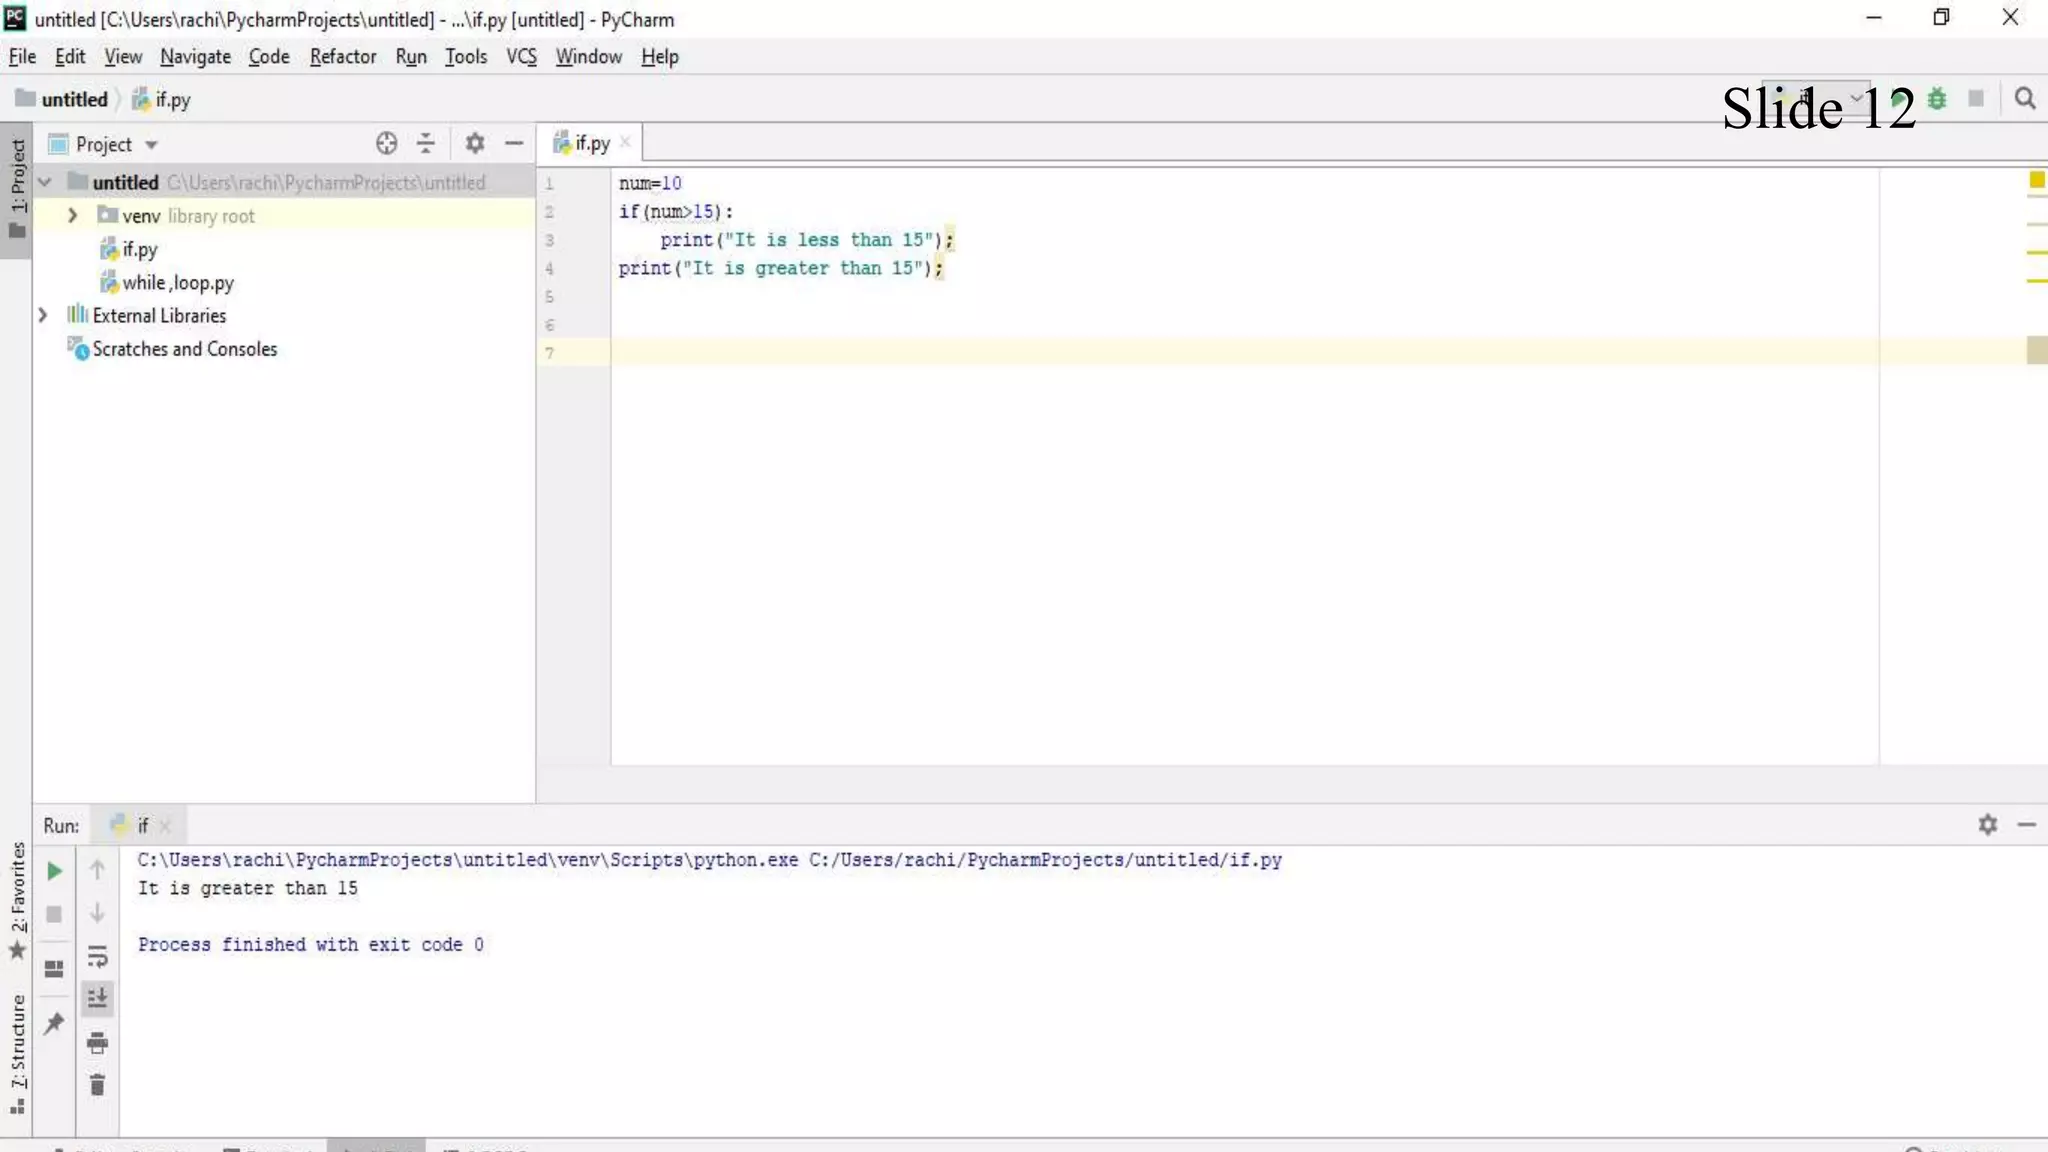The width and height of the screenshot is (2048, 1152).
Task: Rerun 'if' with green play button
Action: (x=55, y=871)
